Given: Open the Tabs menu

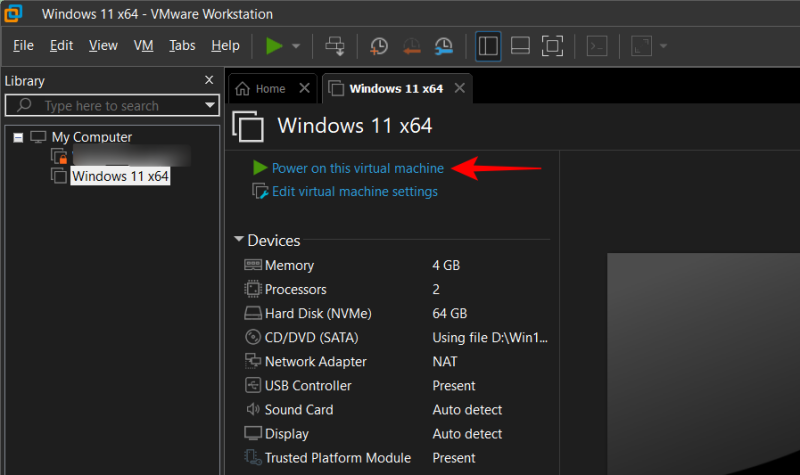Looking at the screenshot, I should pyautogui.click(x=182, y=46).
